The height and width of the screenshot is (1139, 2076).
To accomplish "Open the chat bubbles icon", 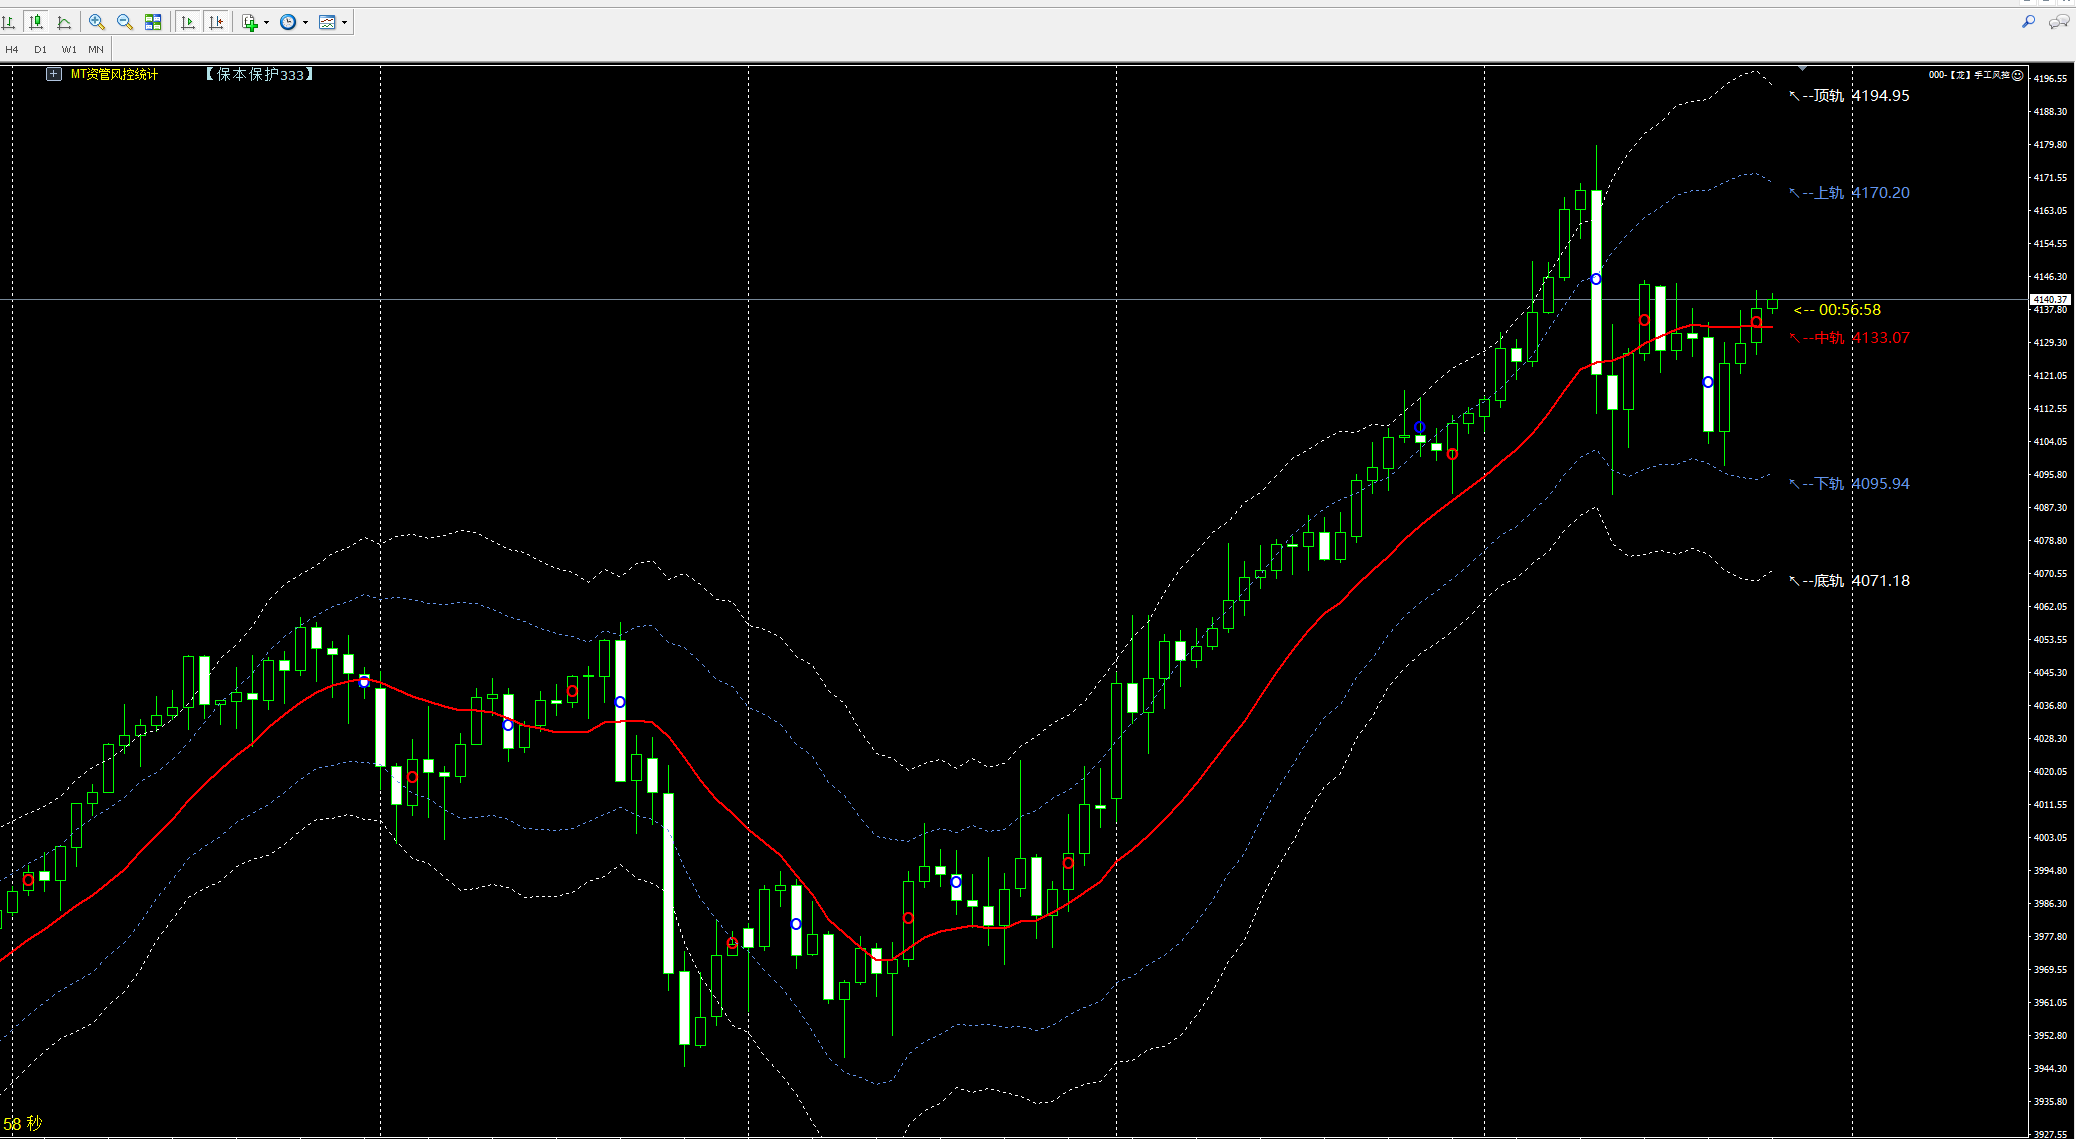I will click(x=2059, y=21).
